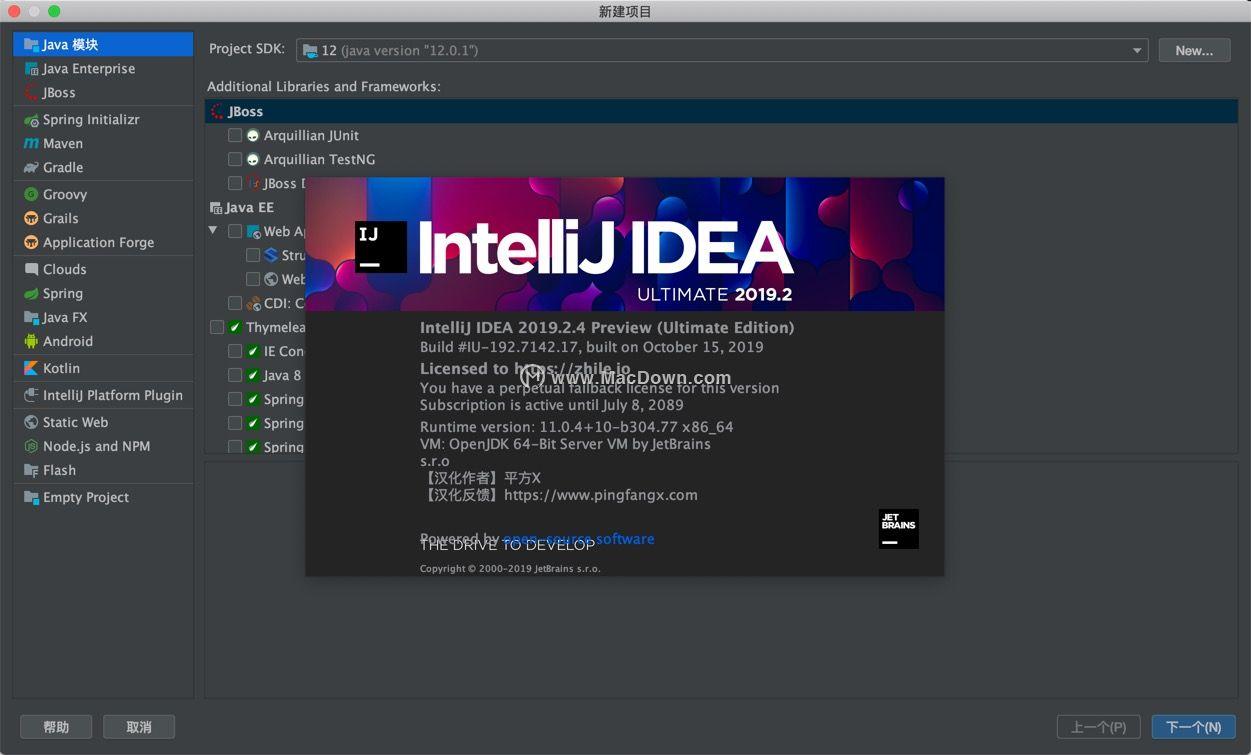Click the Copyright 2000-2019 JetBrains text
The width and height of the screenshot is (1251, 755).
(510, 568)
